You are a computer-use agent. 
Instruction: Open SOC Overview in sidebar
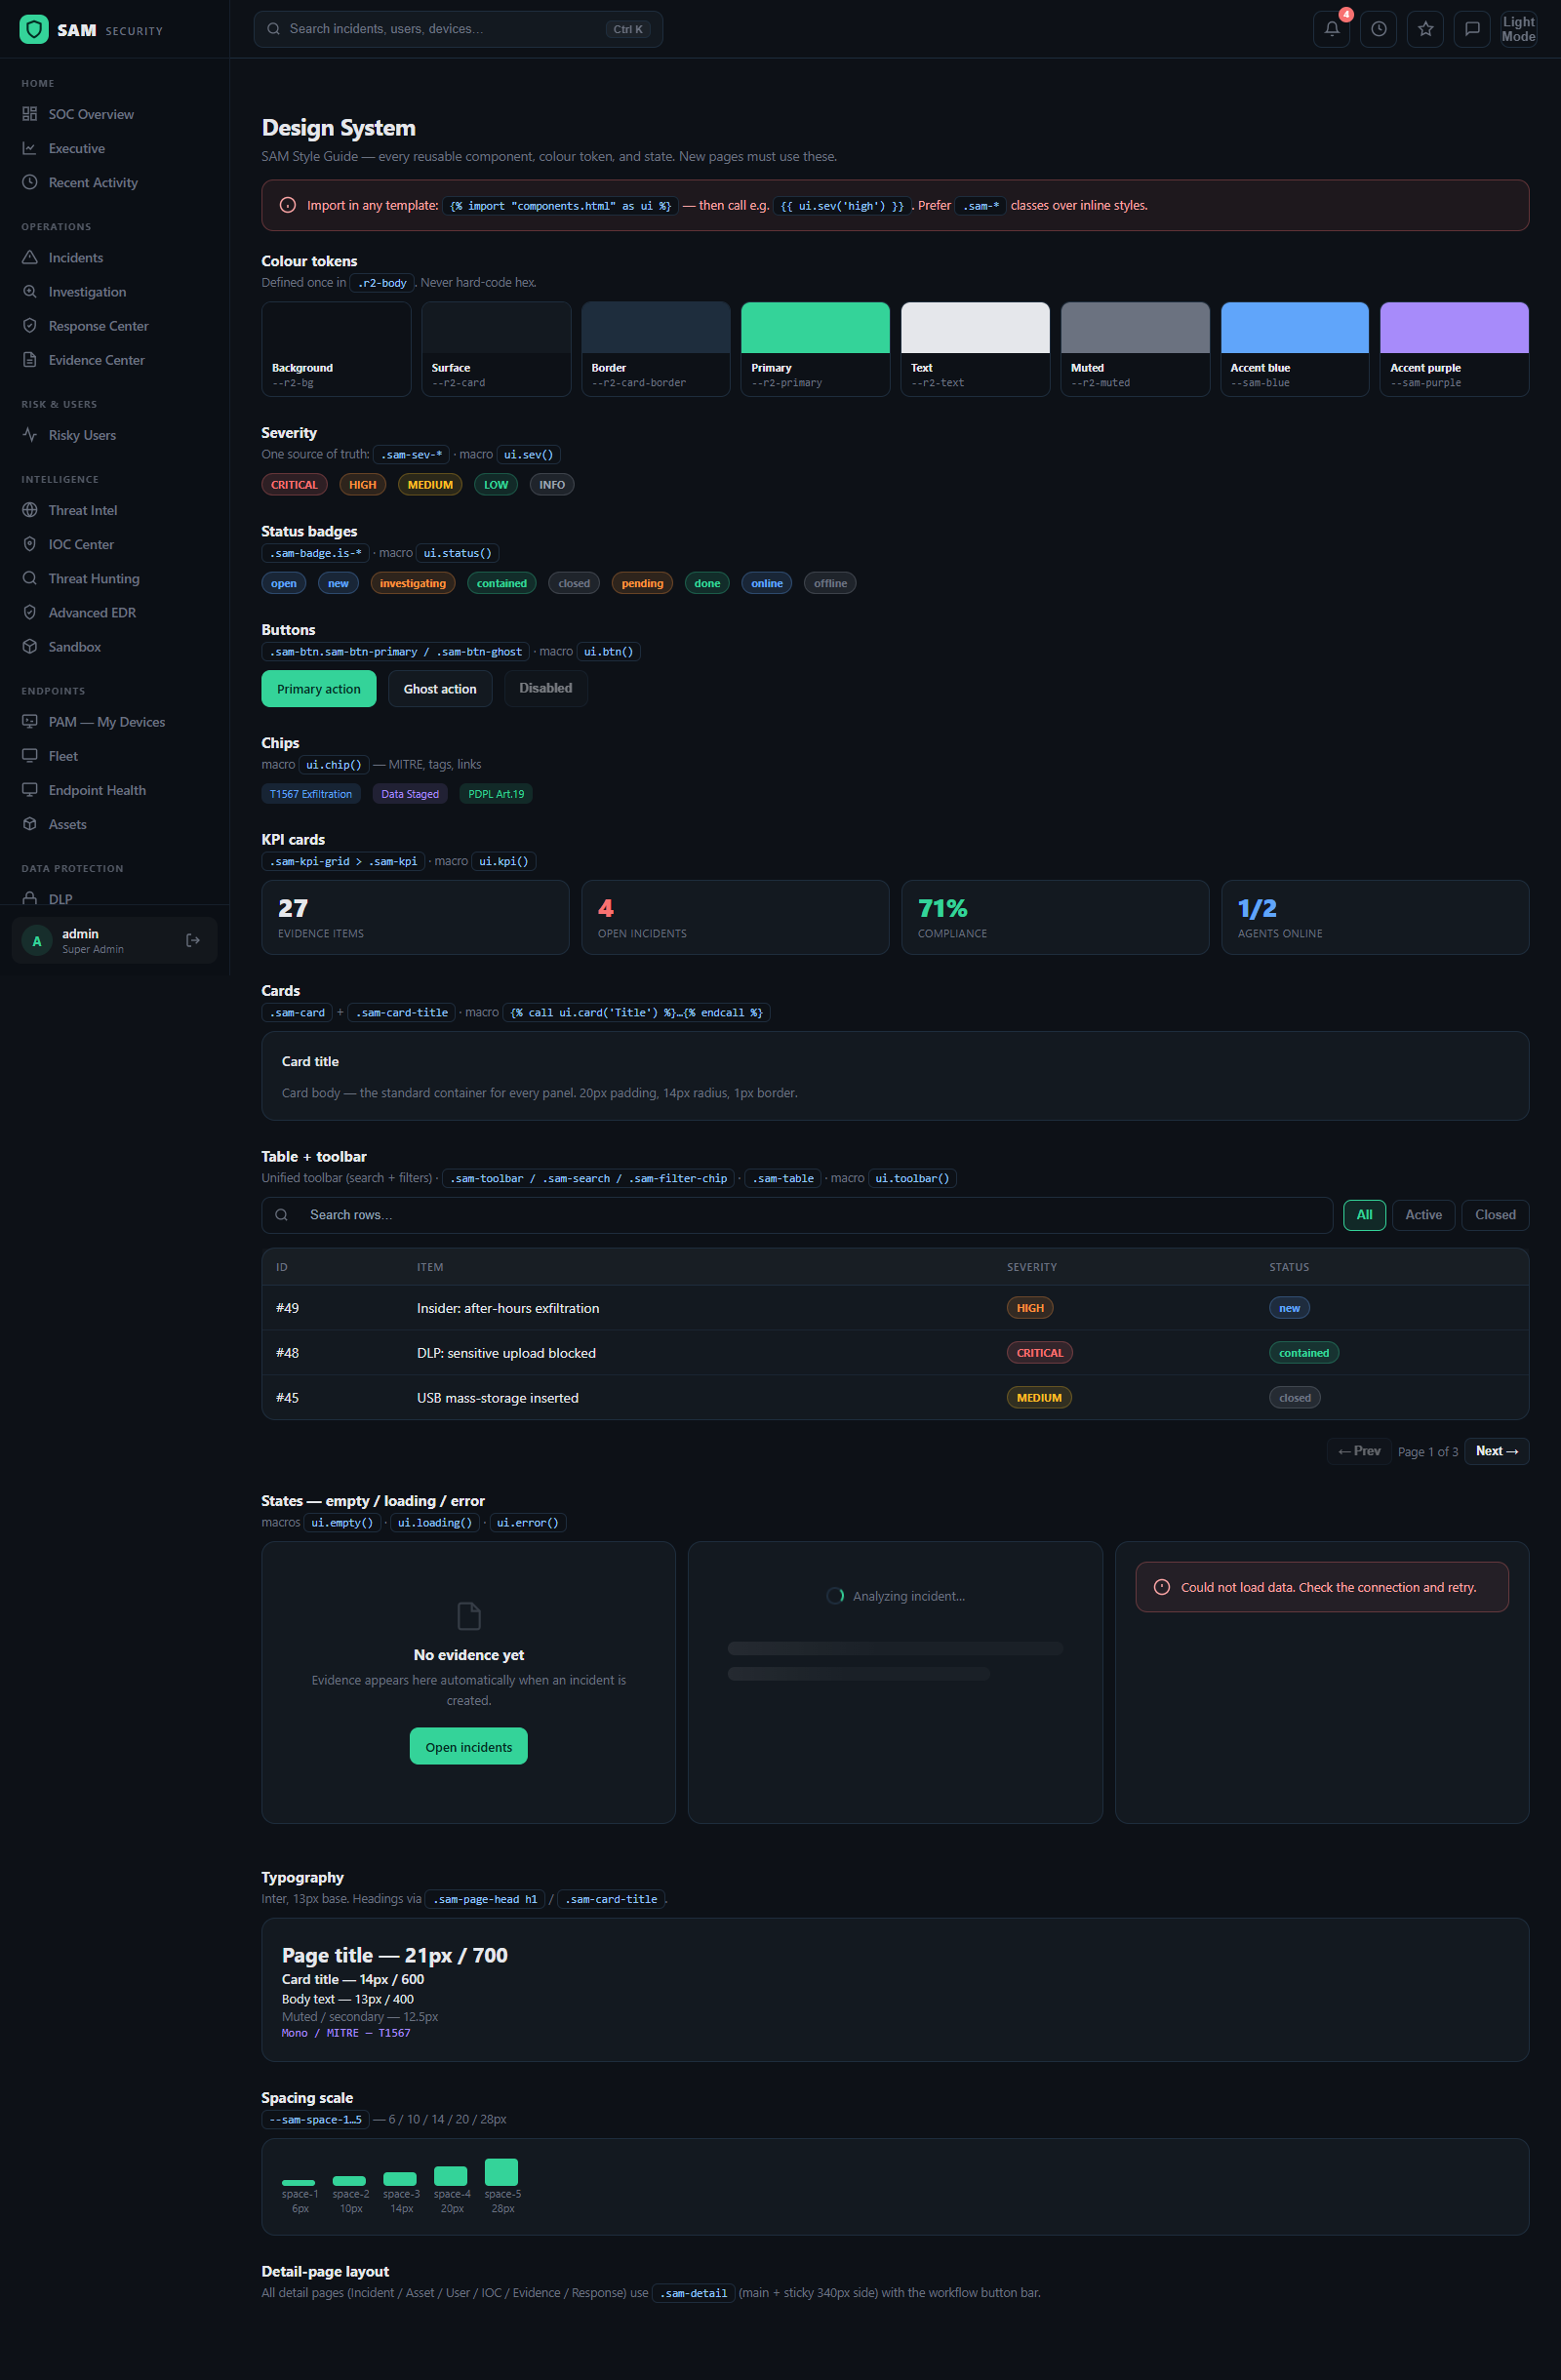point(115,114)
